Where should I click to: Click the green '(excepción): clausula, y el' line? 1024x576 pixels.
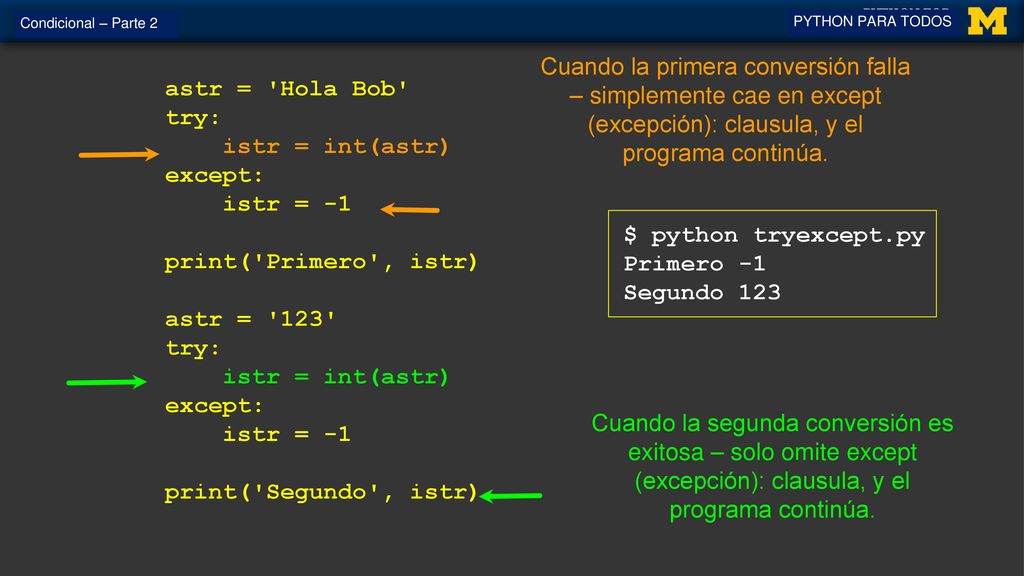[x=772, y=481]
